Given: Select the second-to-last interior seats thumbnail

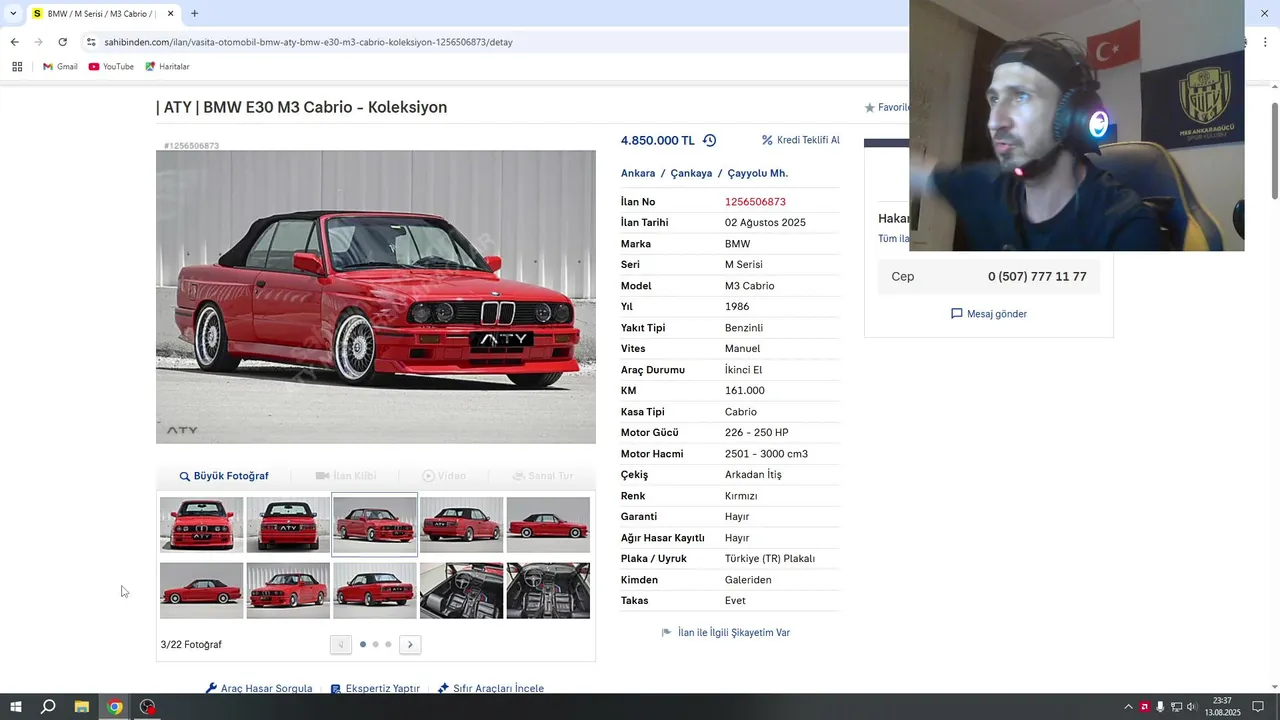Looking at the screenshot, I should point(461,590).
